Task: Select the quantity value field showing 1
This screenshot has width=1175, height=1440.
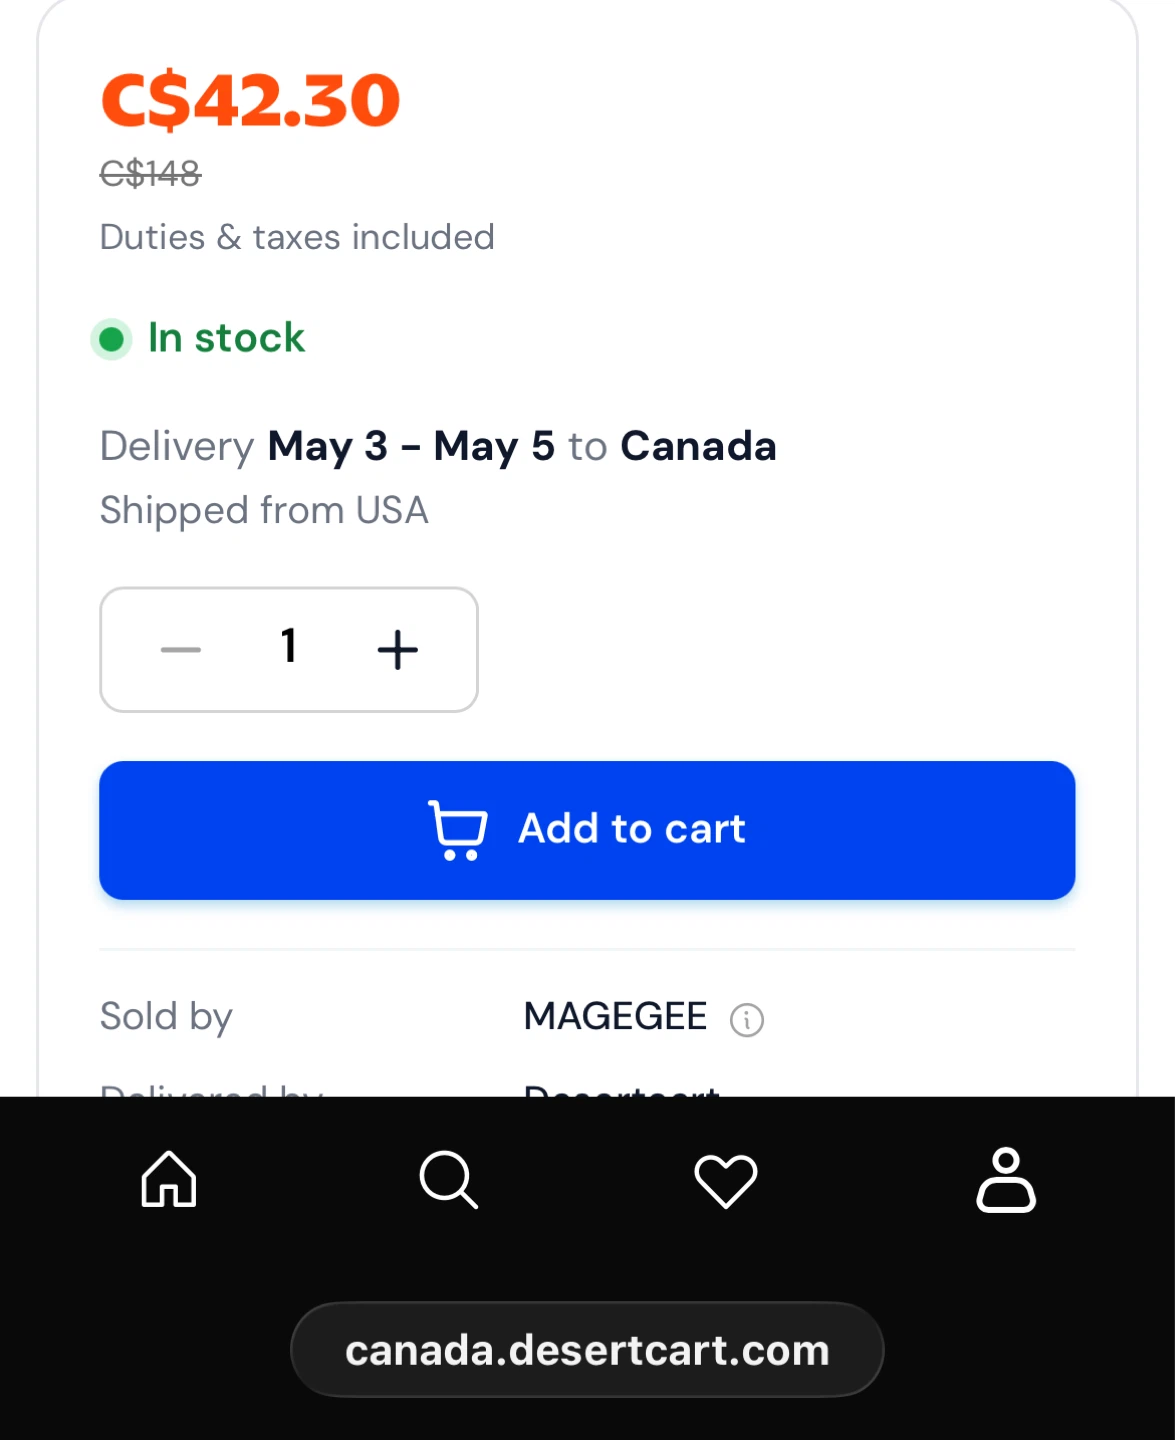Action: coord(289,646)
